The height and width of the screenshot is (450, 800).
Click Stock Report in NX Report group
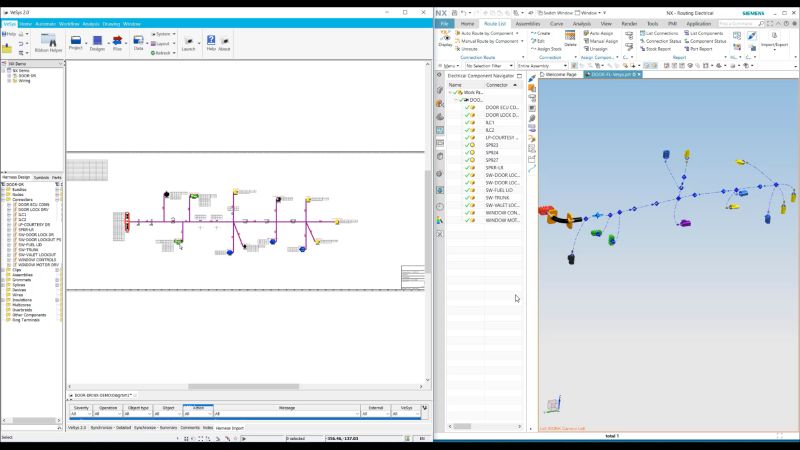click(655, 49)
